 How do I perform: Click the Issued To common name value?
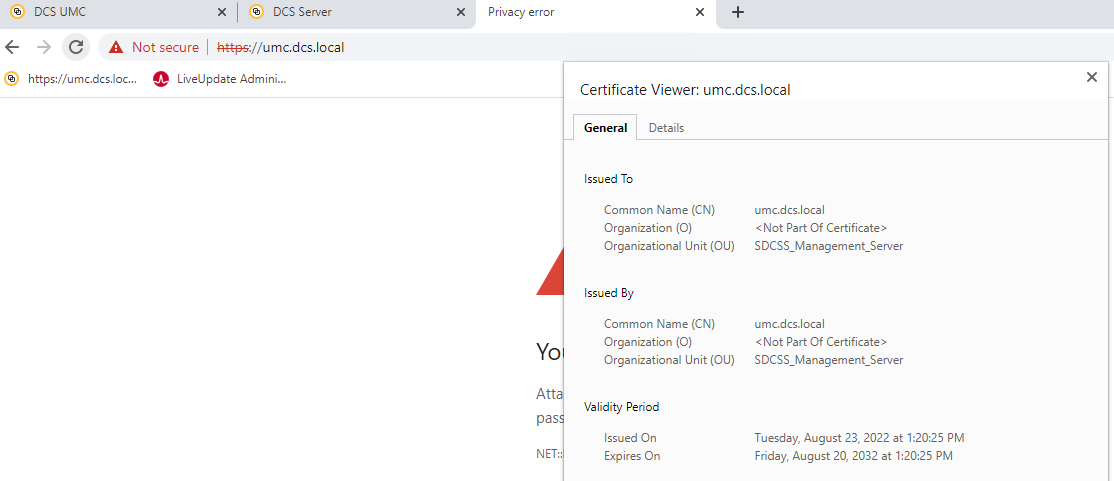point(790,210)
